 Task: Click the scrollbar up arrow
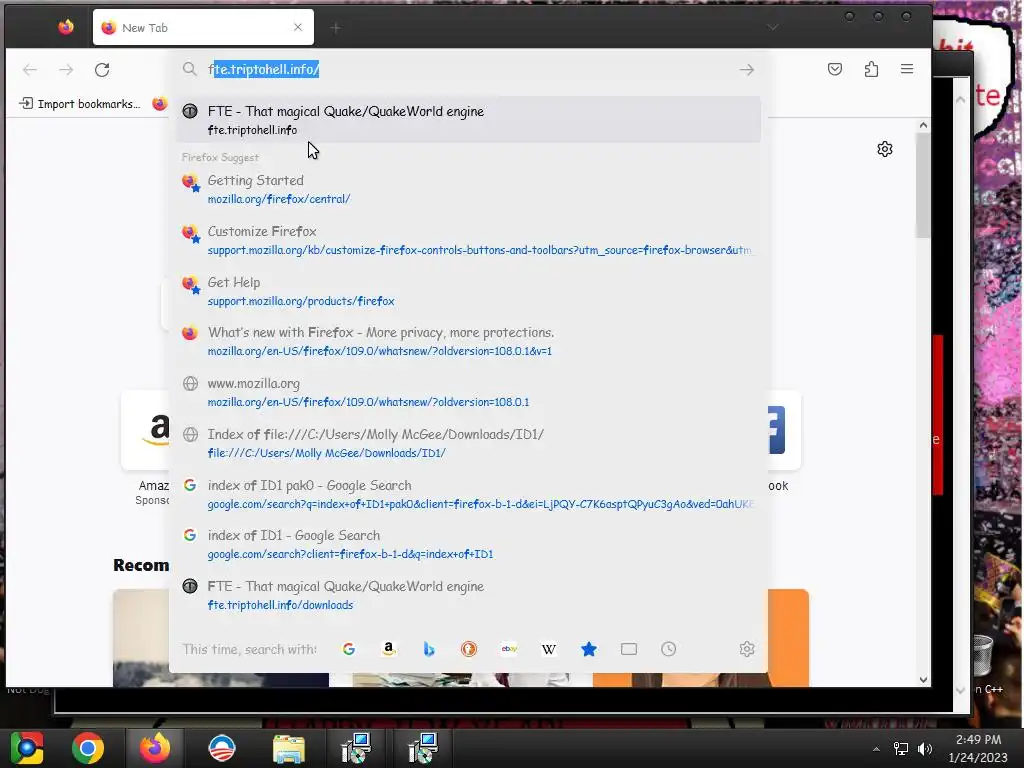point(923,125)
